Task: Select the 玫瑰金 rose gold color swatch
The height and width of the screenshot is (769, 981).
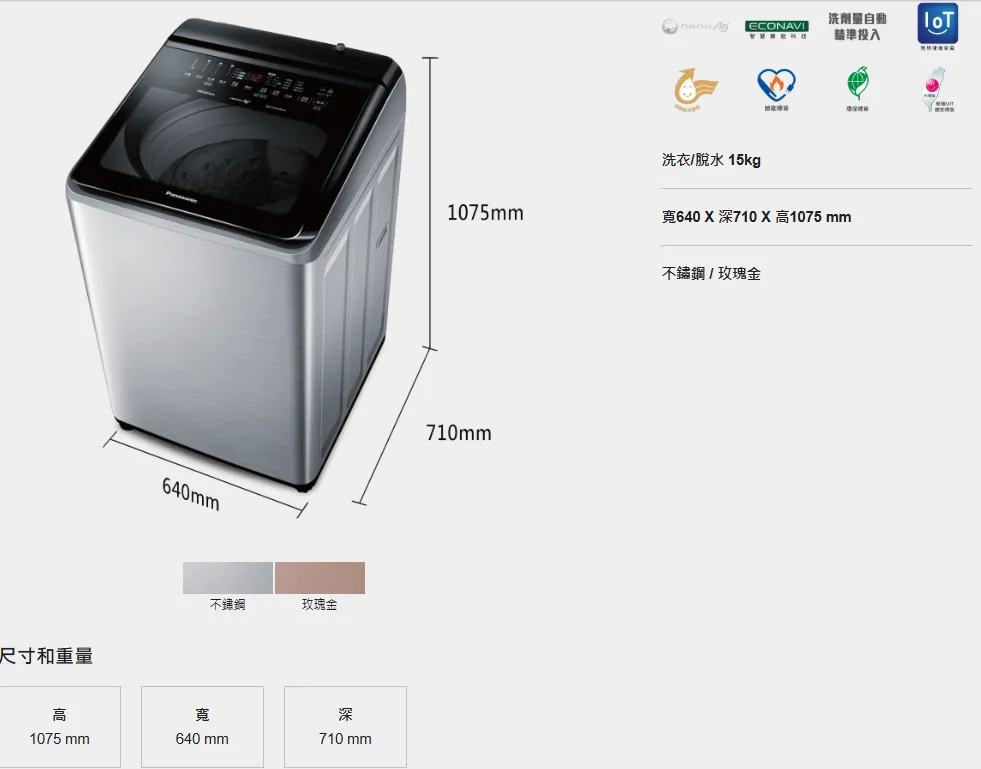Action: (x=320, y=578)
